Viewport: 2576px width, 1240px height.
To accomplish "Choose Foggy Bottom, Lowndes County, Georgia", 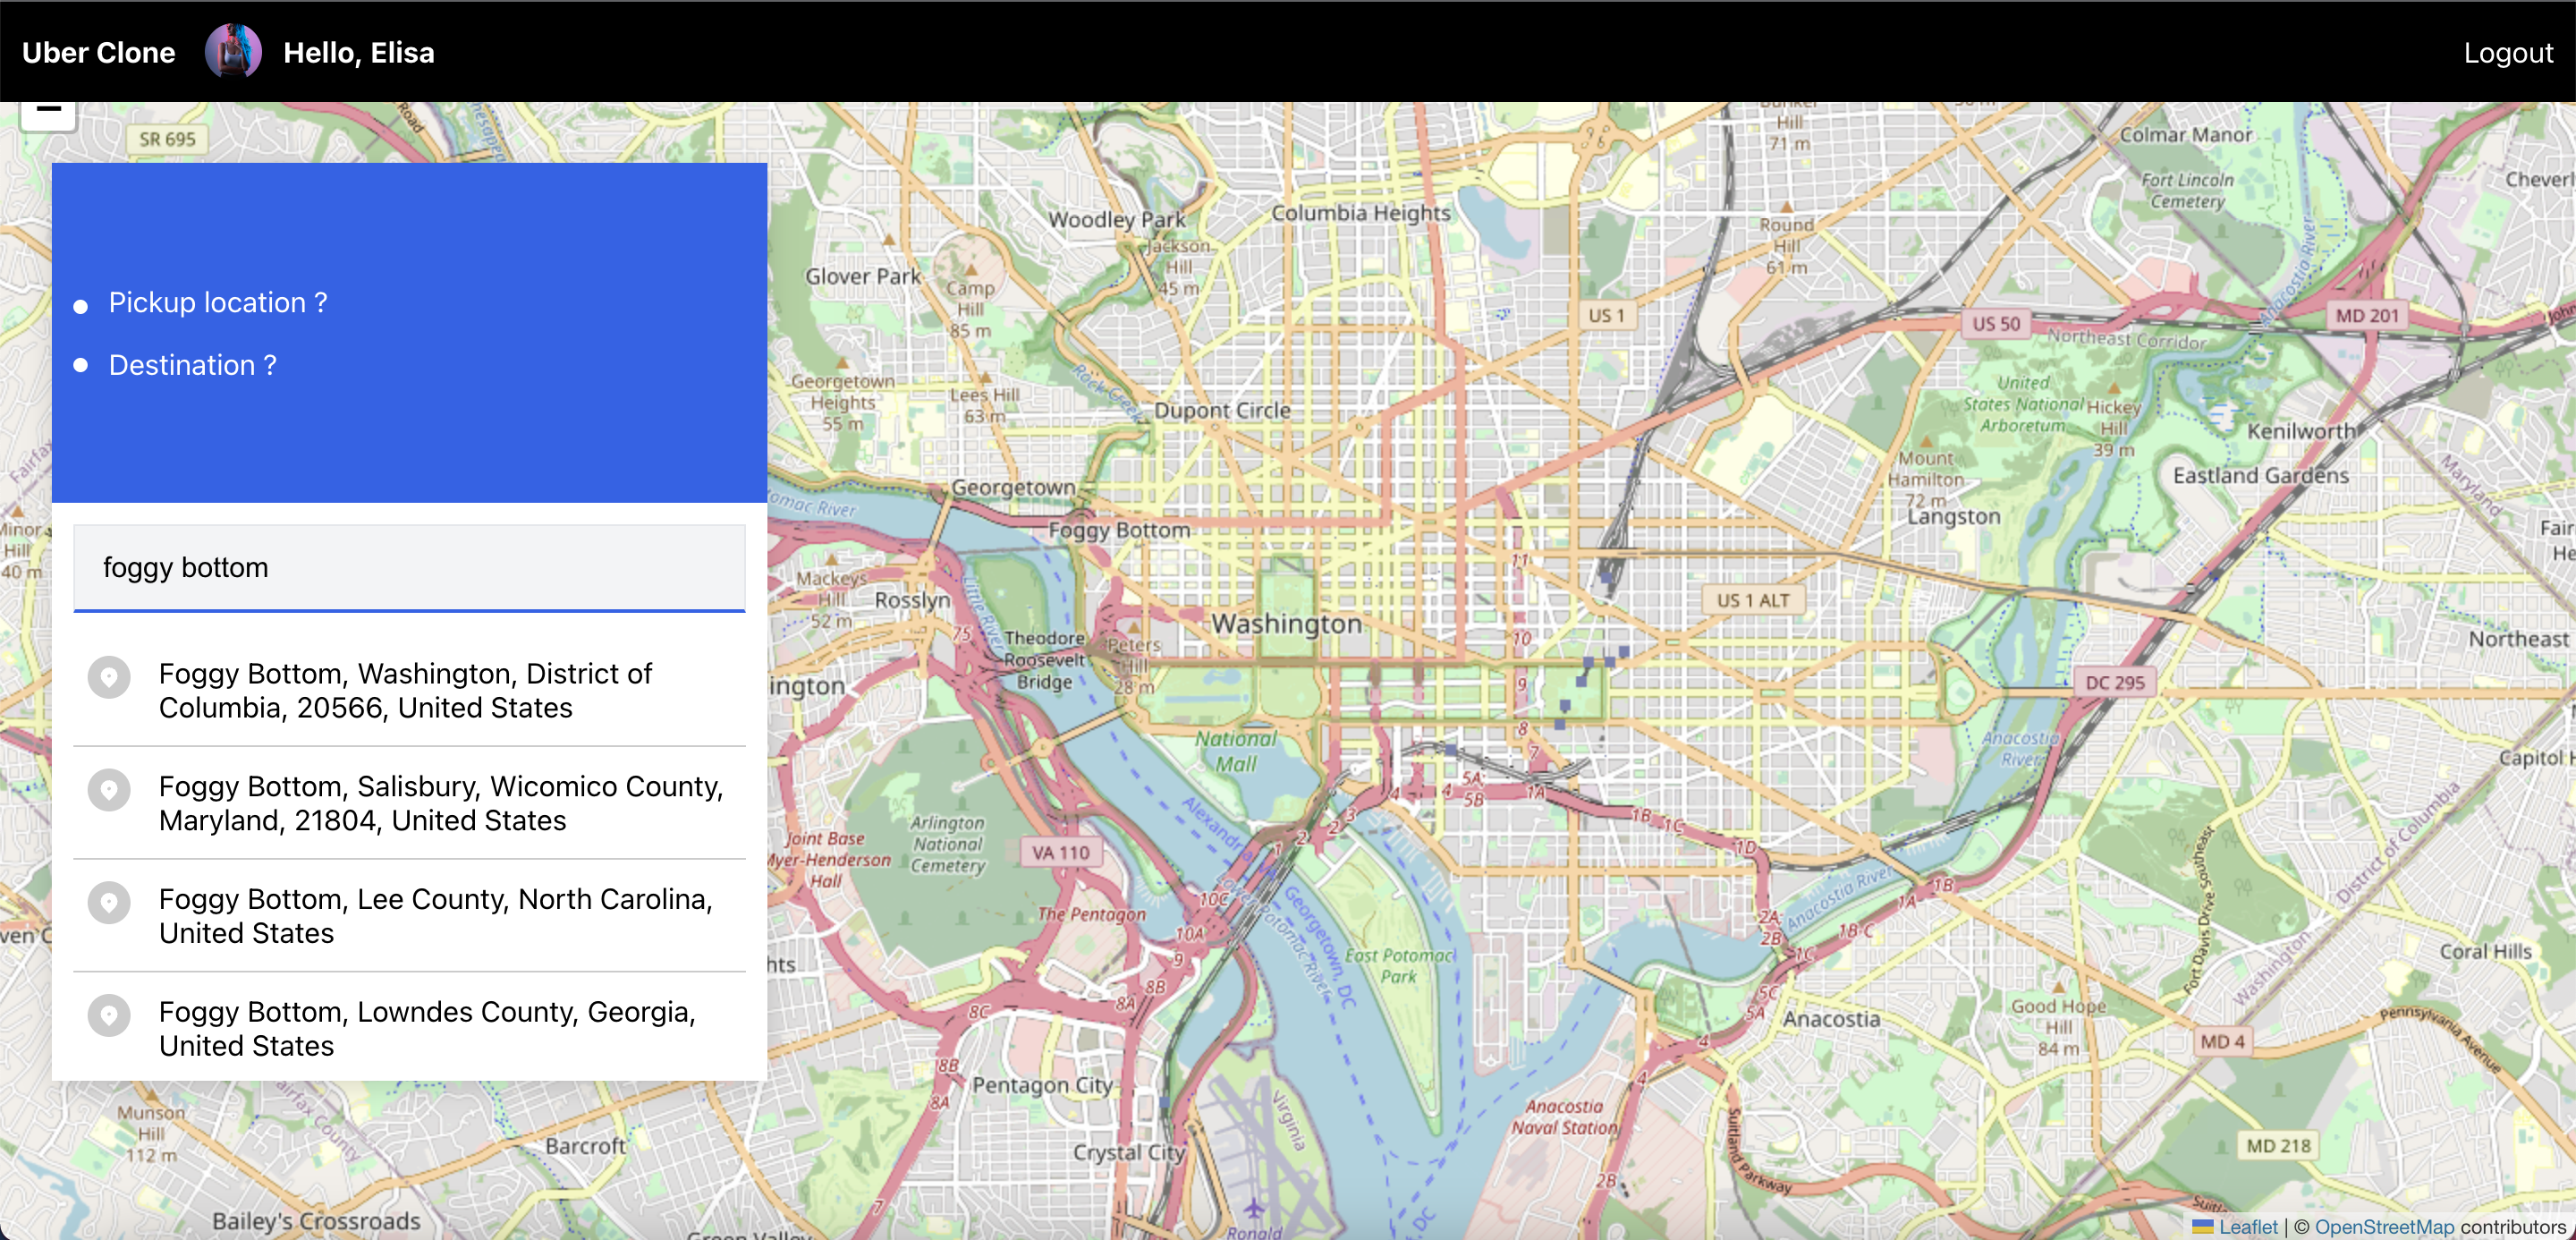I will 427,1028.
